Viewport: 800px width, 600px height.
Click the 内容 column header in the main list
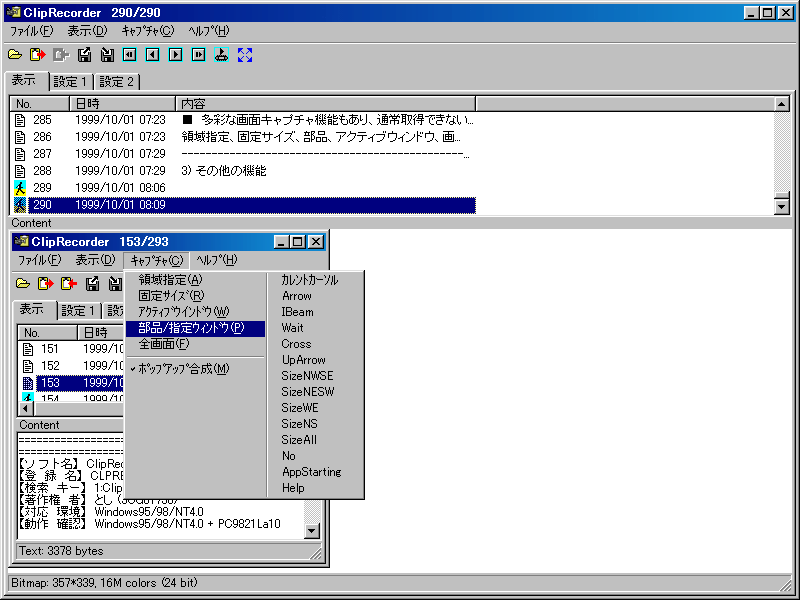pyautogui.click(x=326, y=104)
